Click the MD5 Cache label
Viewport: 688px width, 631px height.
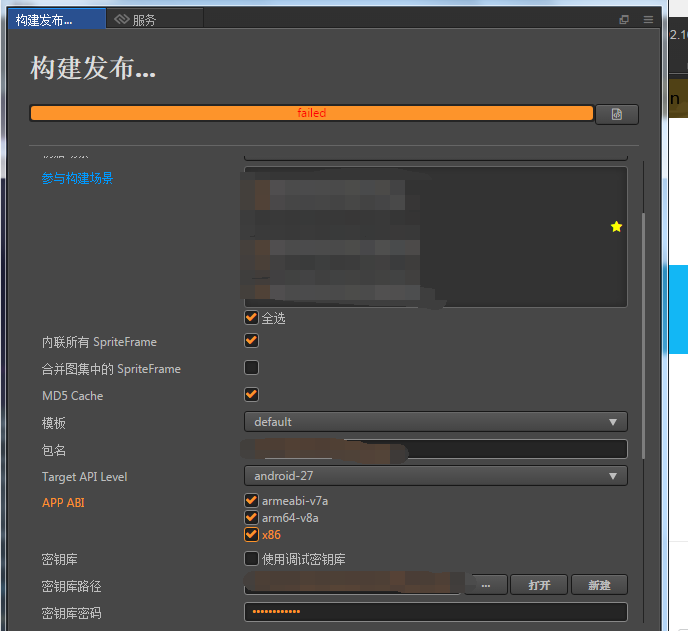72,395
